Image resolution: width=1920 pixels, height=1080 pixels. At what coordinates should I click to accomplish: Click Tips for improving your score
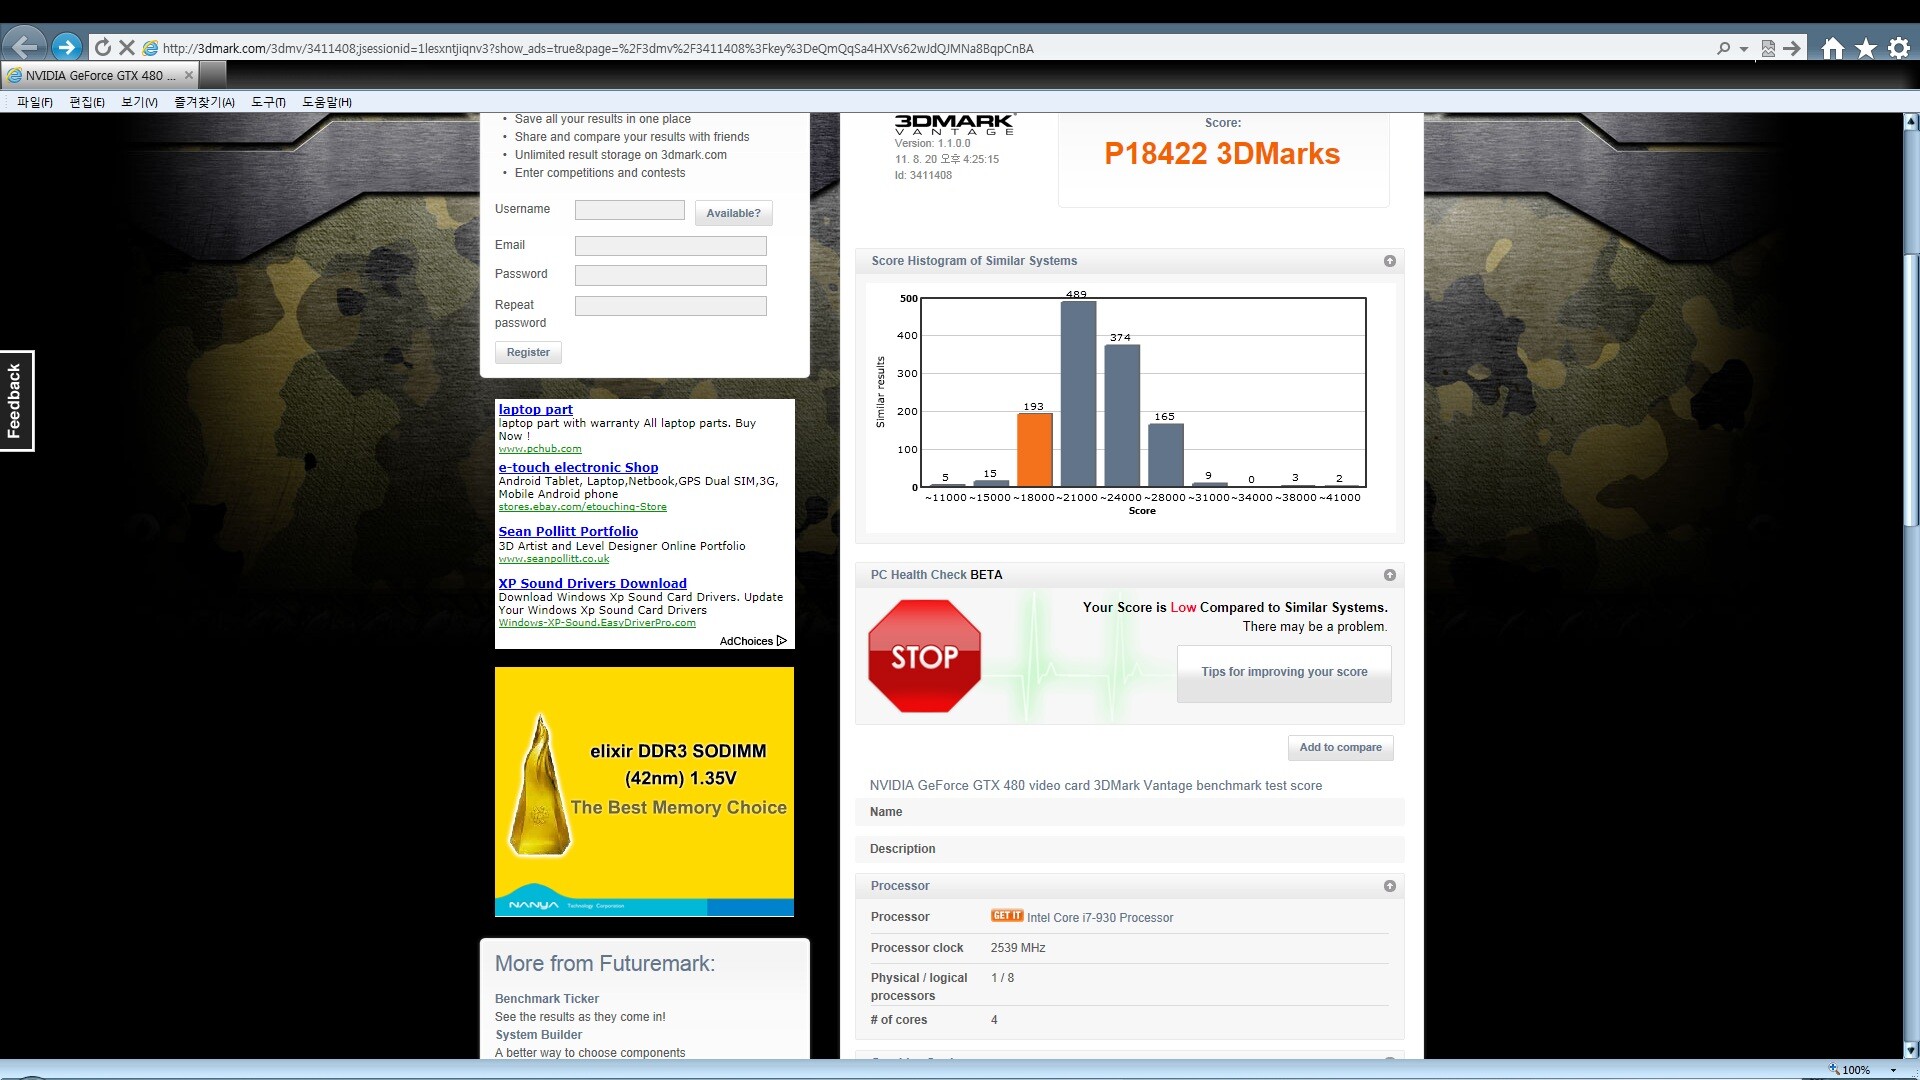pos(1284,672)
